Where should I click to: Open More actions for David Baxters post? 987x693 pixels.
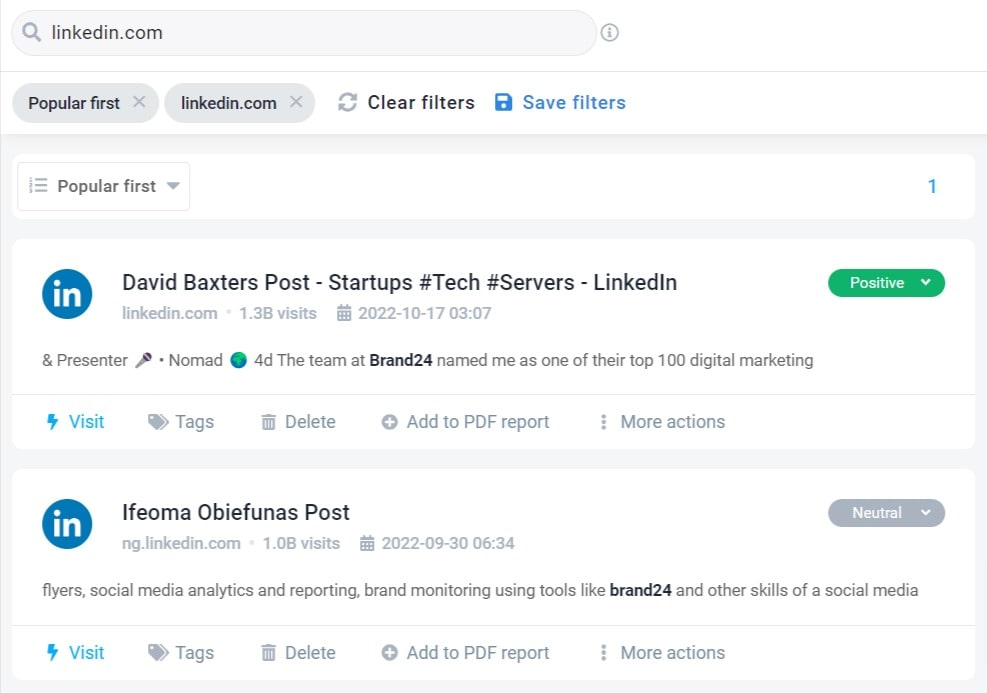(661, 422)
